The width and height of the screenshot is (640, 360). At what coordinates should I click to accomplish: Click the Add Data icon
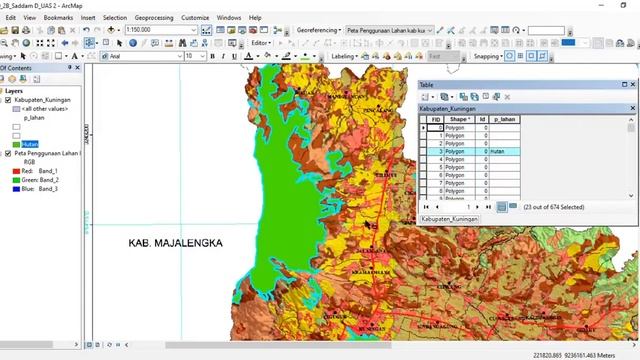[111, 30]
